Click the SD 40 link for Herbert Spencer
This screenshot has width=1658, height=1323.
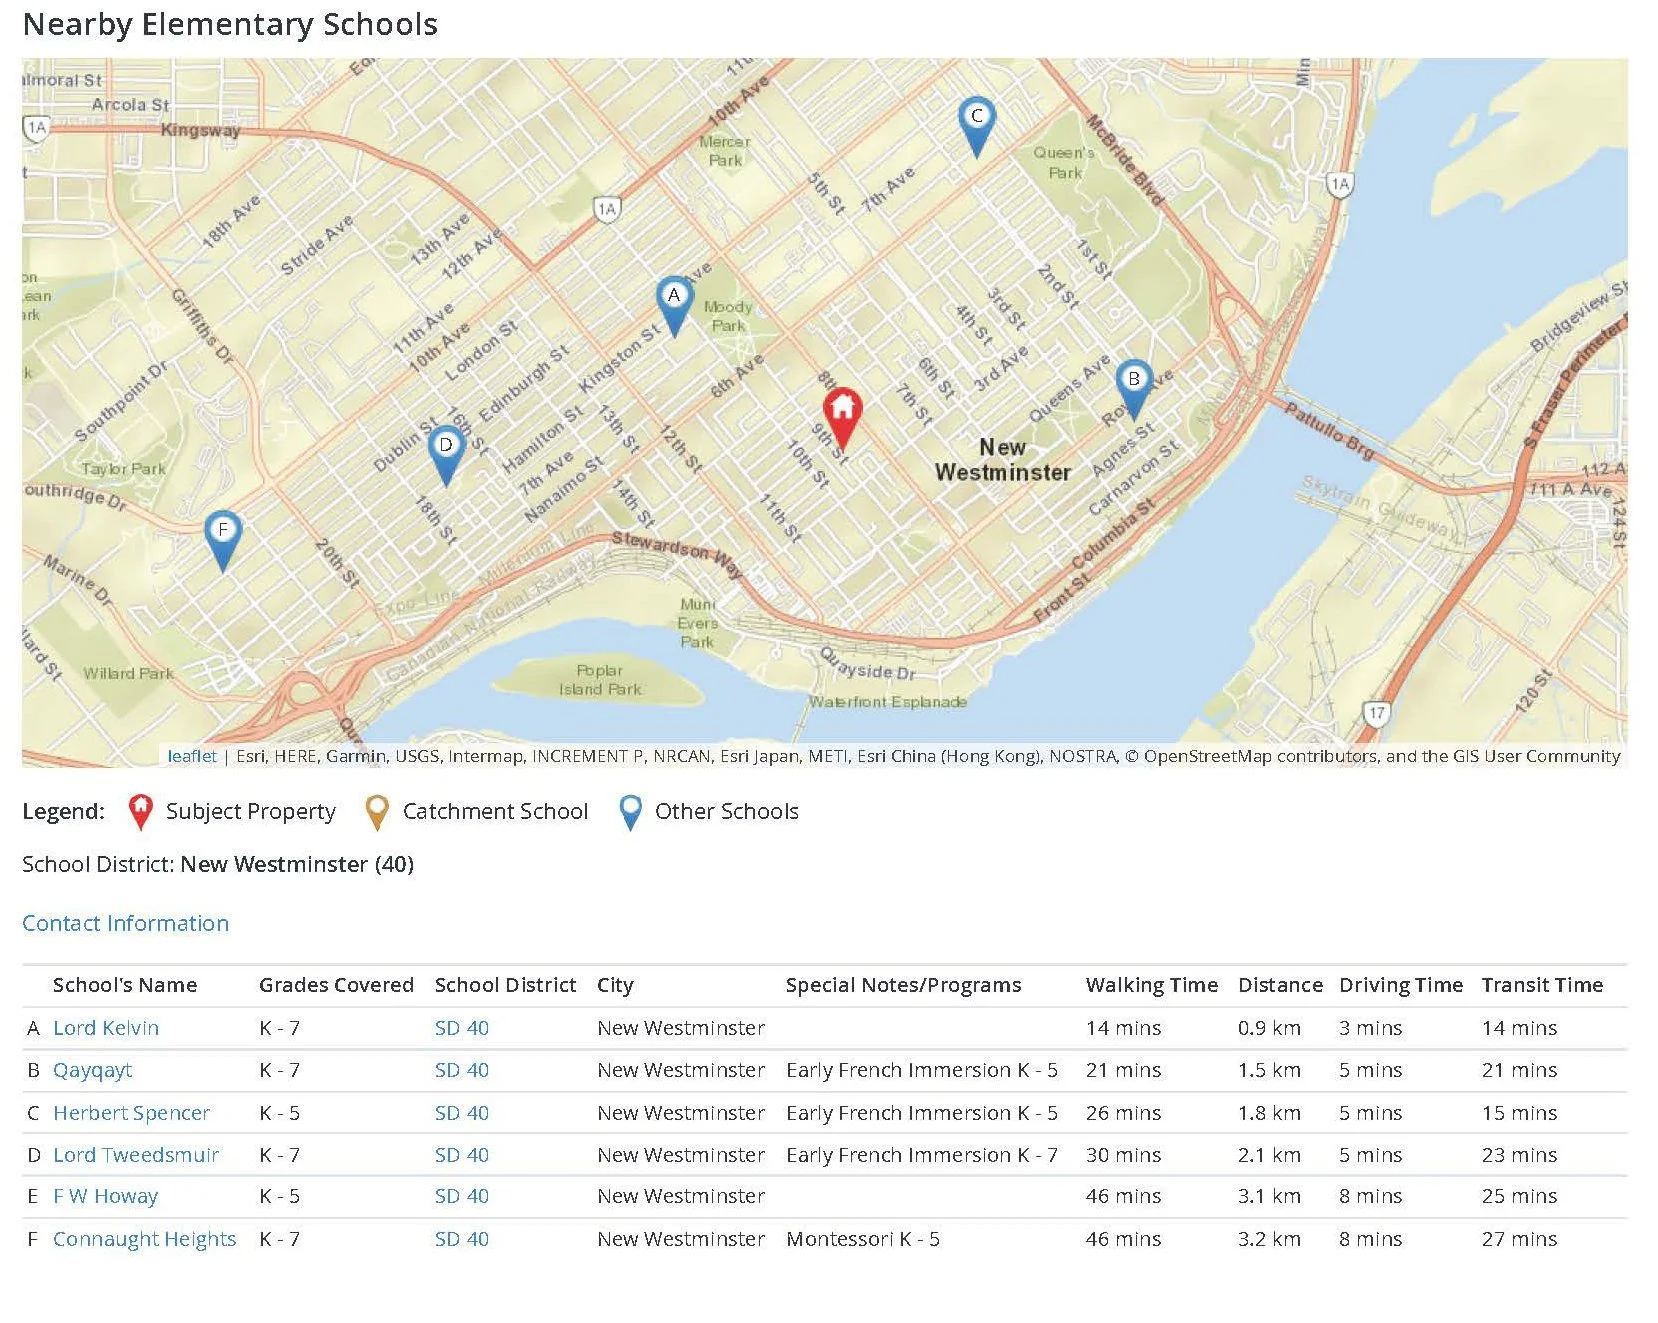(x=462, y=1113)
